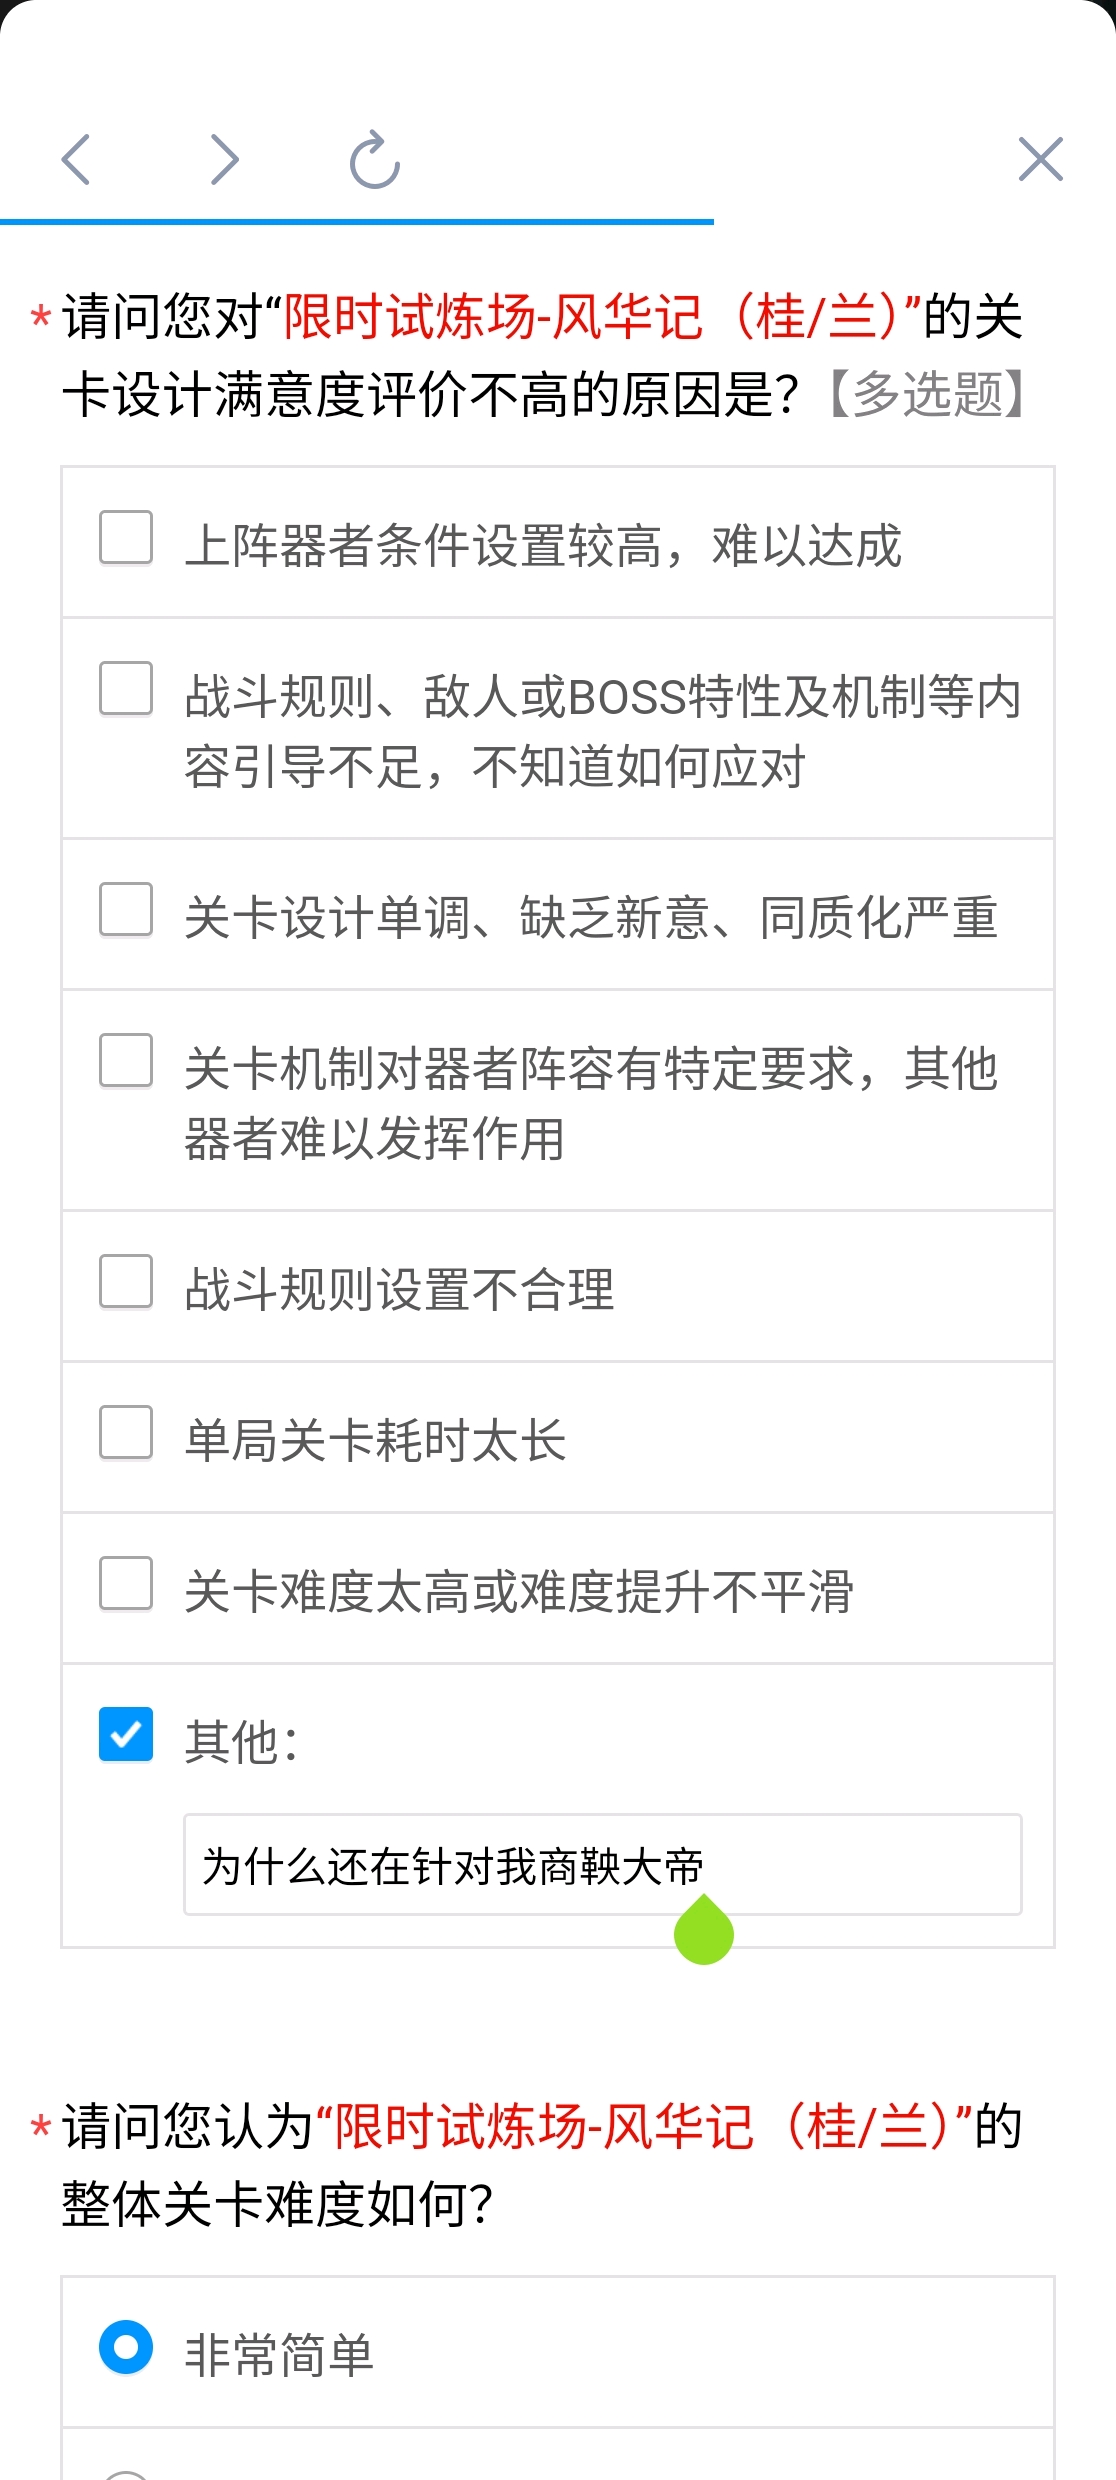Screen dimensions: 1116x2480
Task: Go back with the left arrow icon
Action: click(76, 160)
